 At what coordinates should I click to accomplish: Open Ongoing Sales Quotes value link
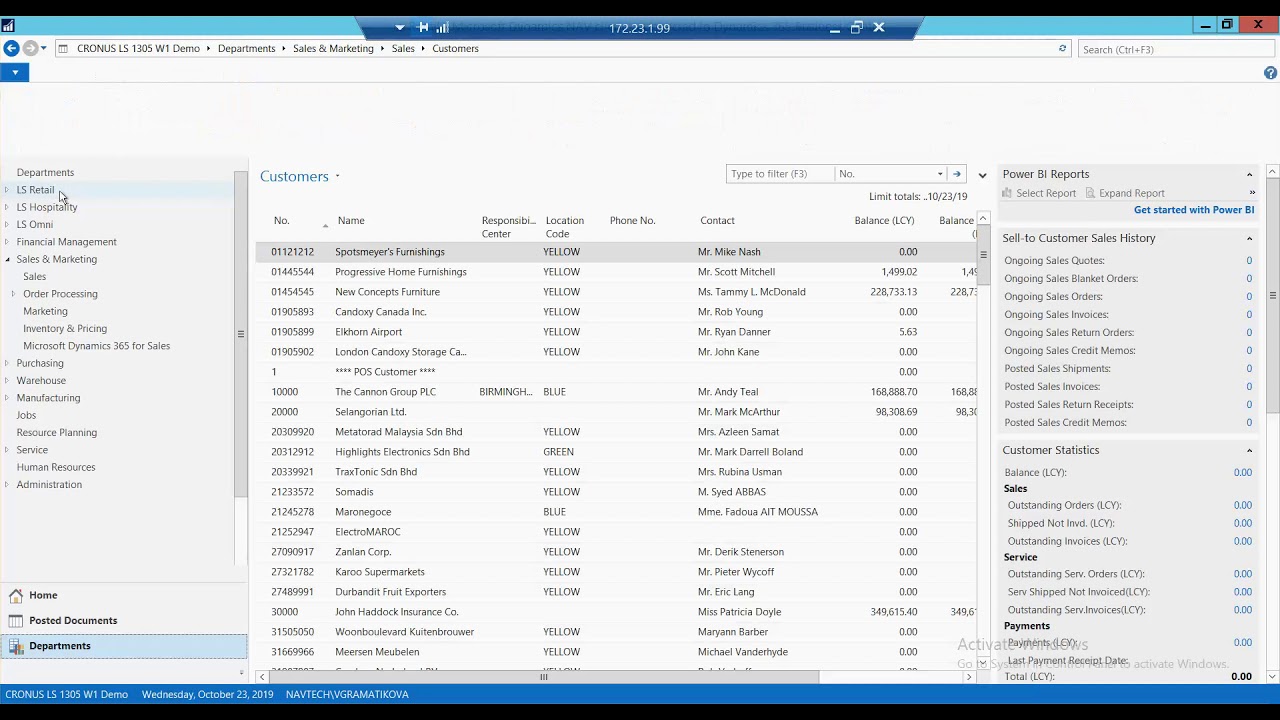pos(1249,261)
